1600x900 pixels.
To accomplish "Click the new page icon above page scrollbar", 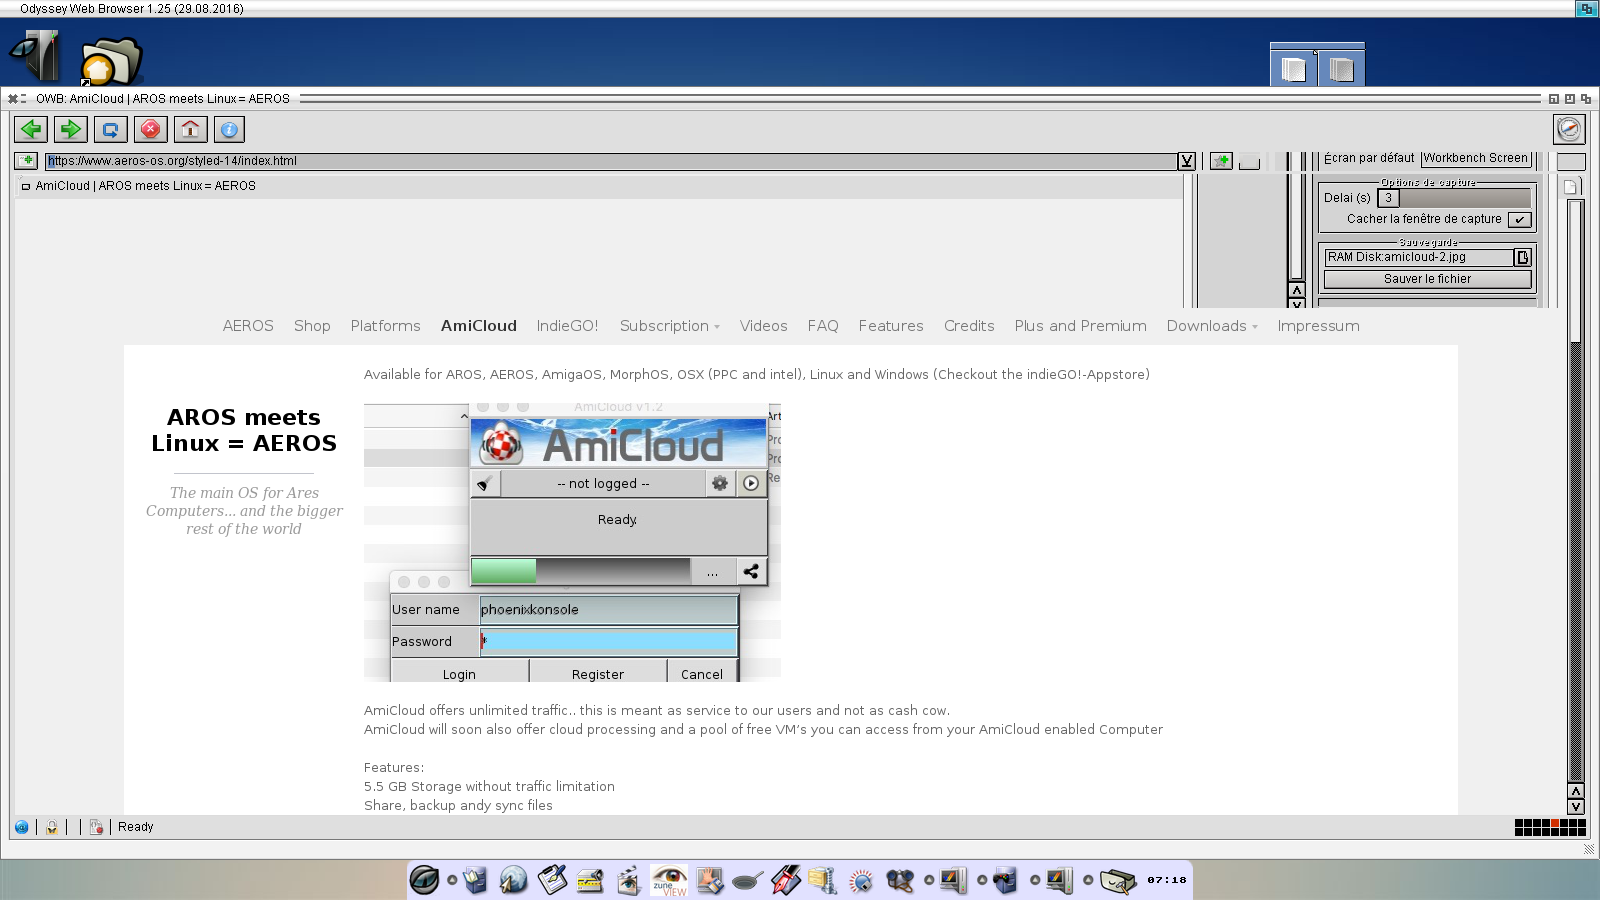I will tap(1571, 186).
